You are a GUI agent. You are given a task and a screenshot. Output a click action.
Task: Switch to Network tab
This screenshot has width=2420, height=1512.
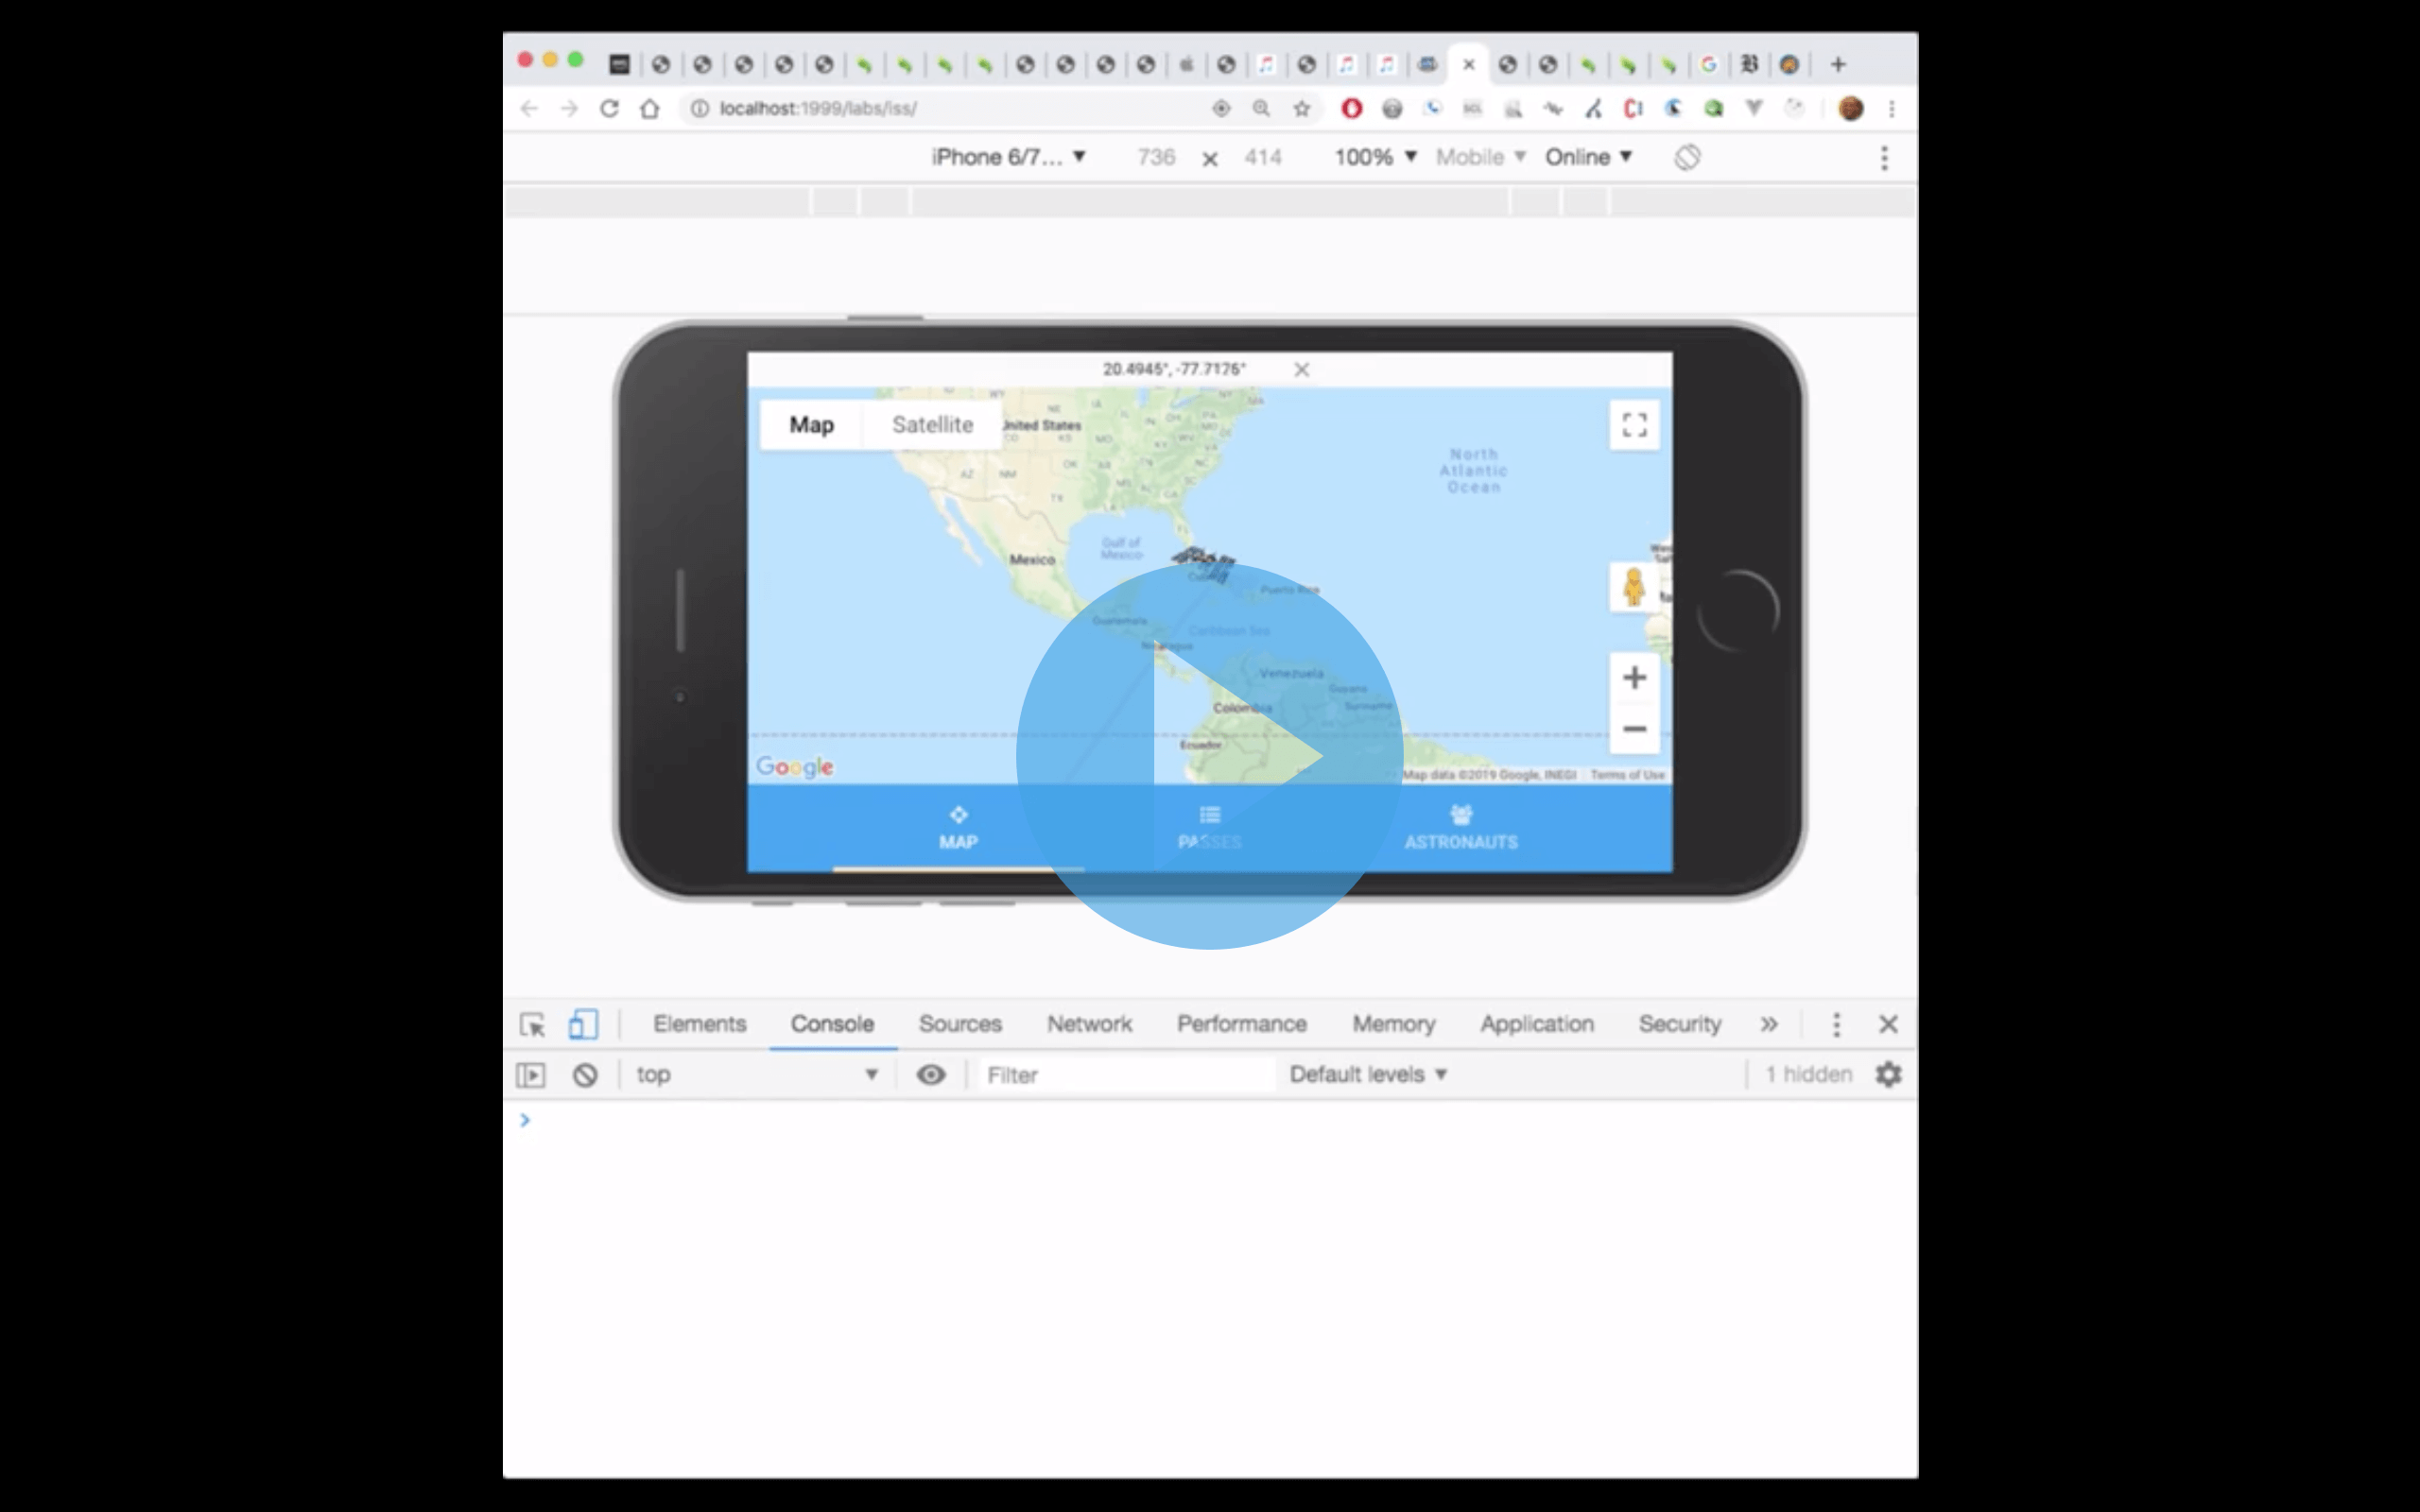(x=1089, y=1024)
